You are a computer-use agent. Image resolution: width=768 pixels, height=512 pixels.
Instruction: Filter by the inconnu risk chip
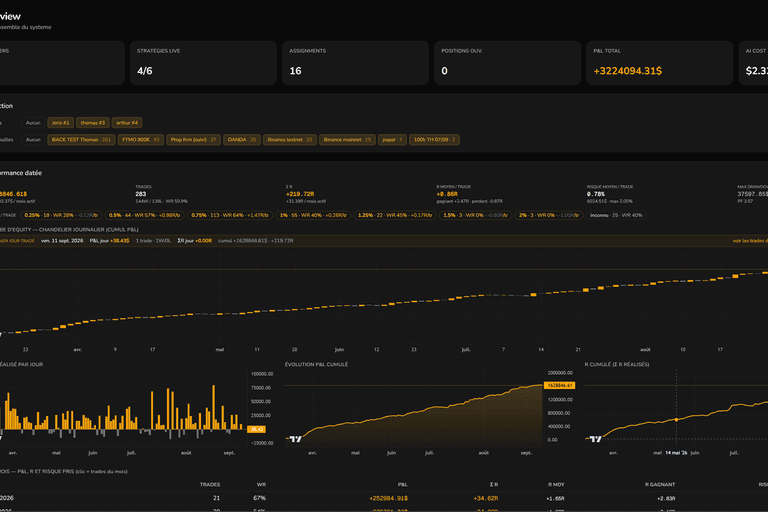[616, 215]
